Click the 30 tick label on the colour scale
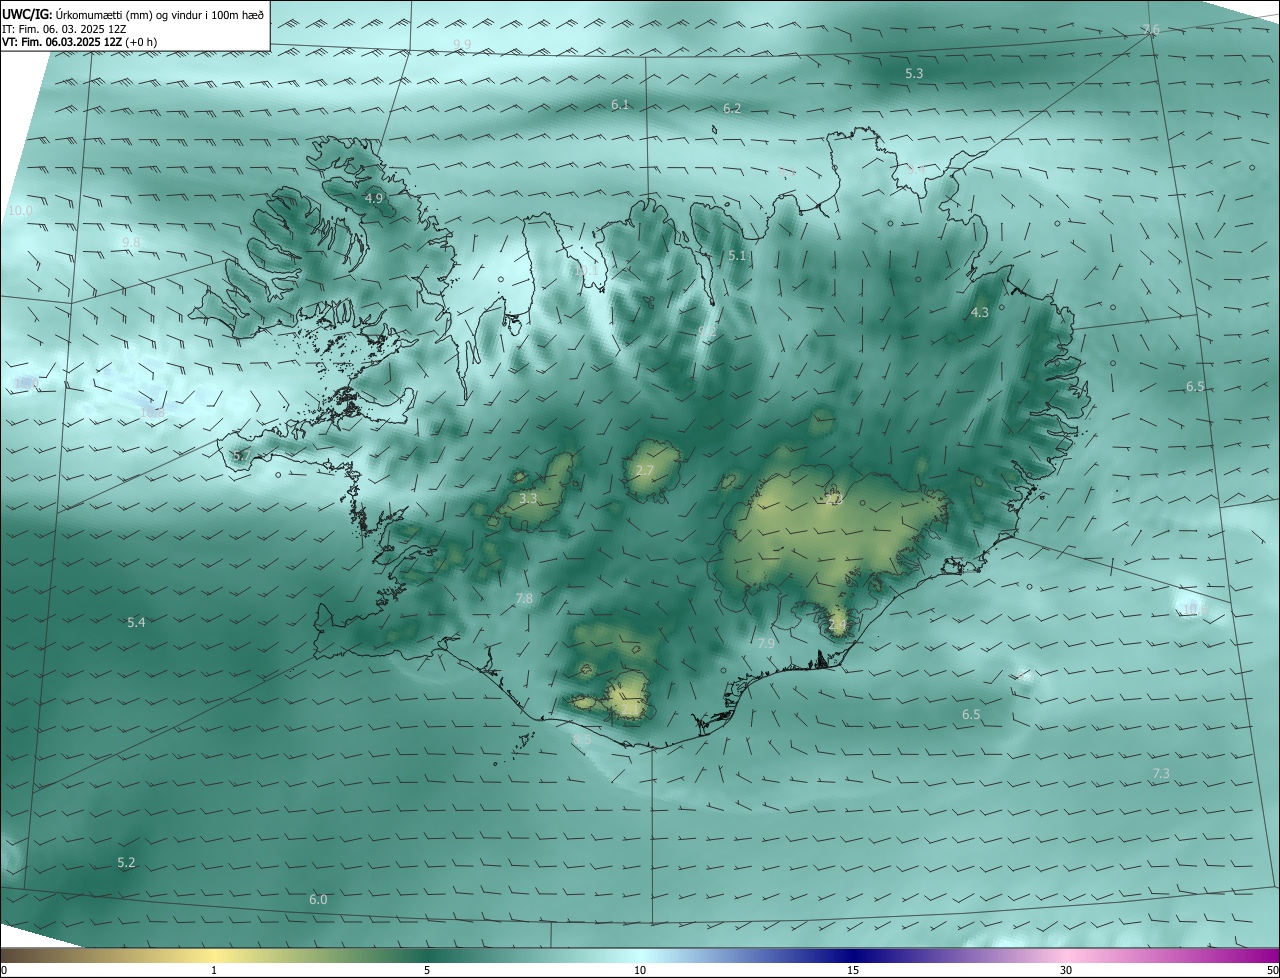 coord(1066,971)
